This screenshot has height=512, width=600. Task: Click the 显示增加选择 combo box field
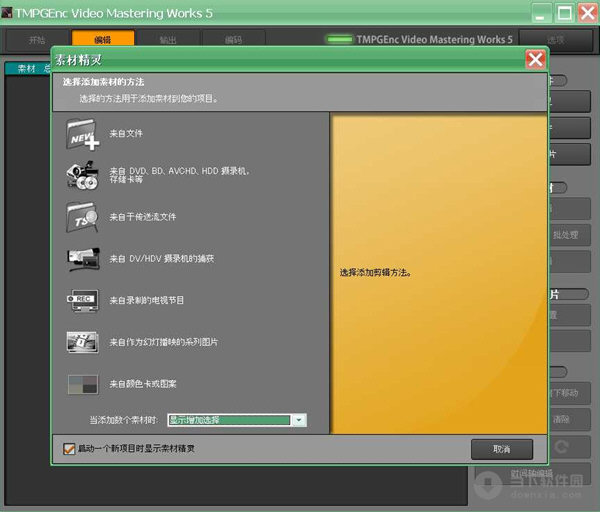[237, 420]
